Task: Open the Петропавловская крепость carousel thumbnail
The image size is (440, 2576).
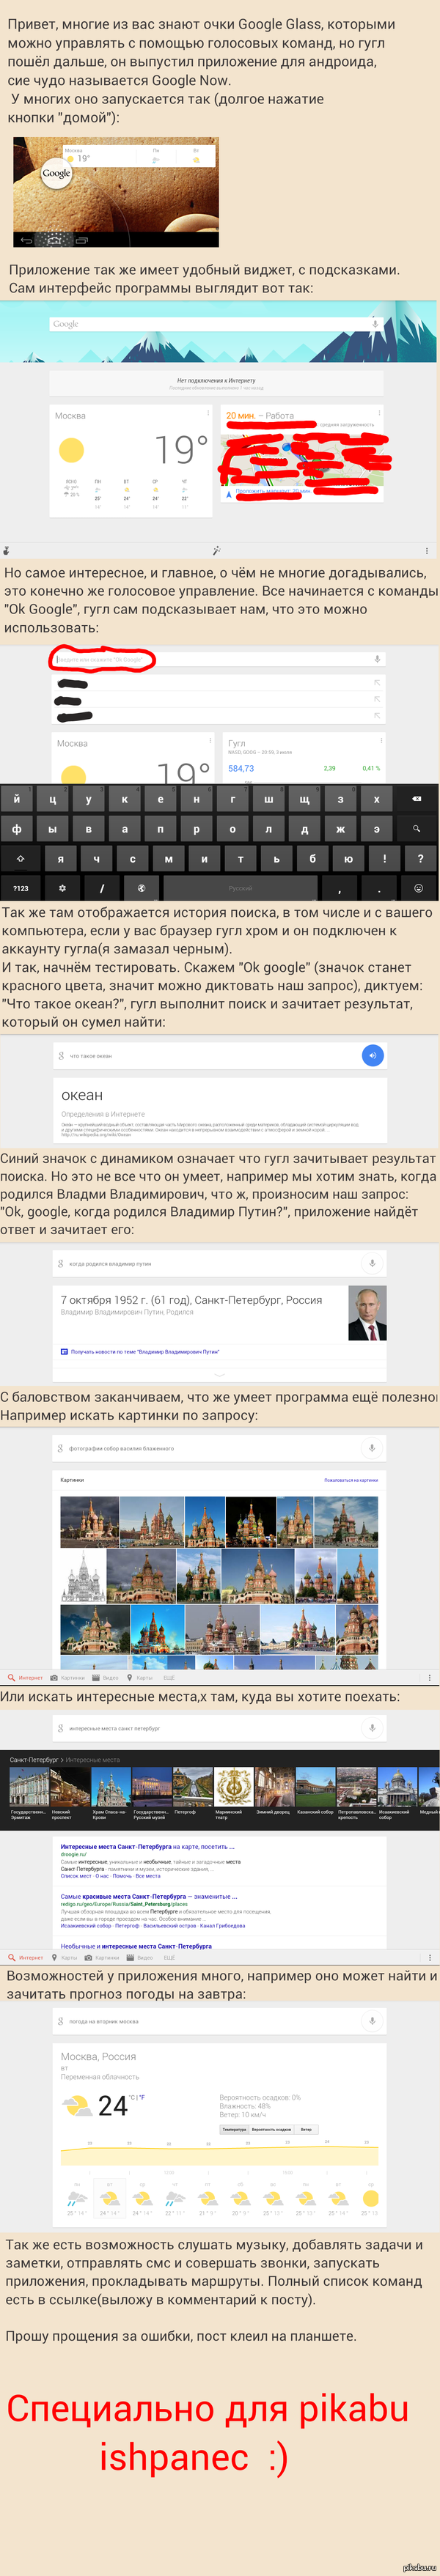Action: click(x=356, y=1787)
